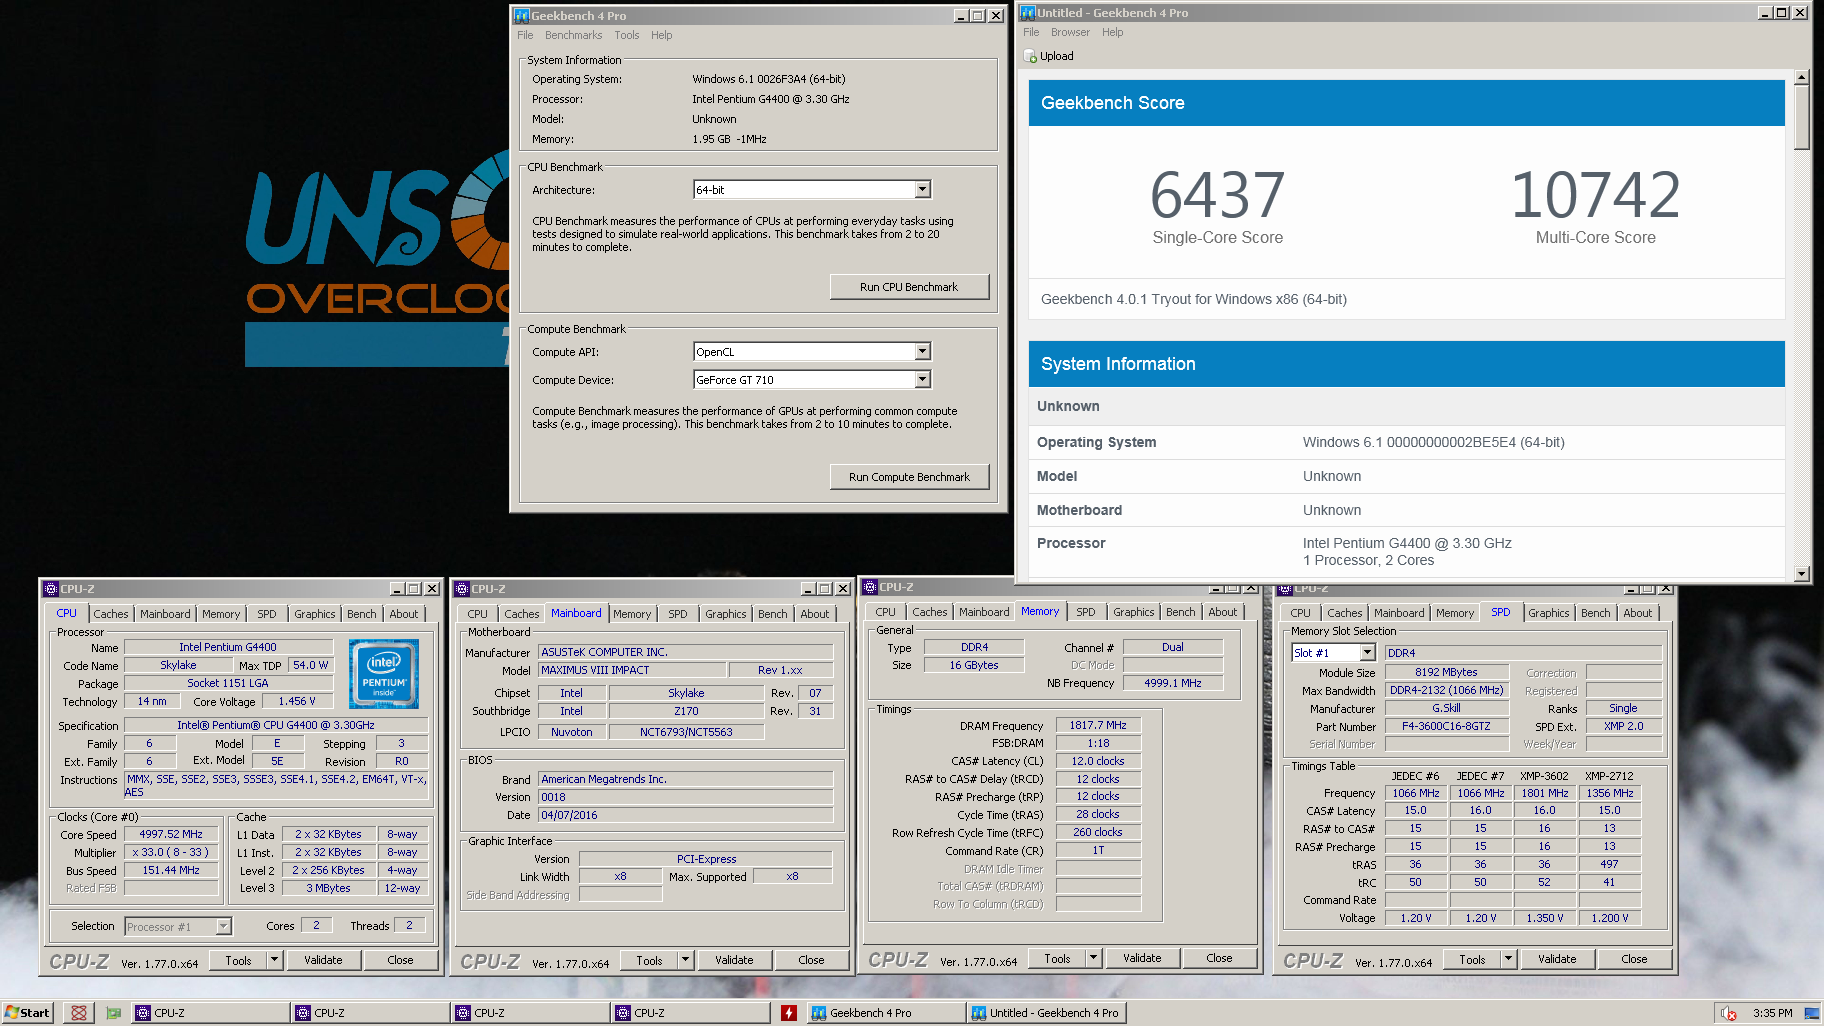Click the red flash tray icon in taskbar
This screenshot has height=1026, width=1824.
click(x=789, y=1013)
